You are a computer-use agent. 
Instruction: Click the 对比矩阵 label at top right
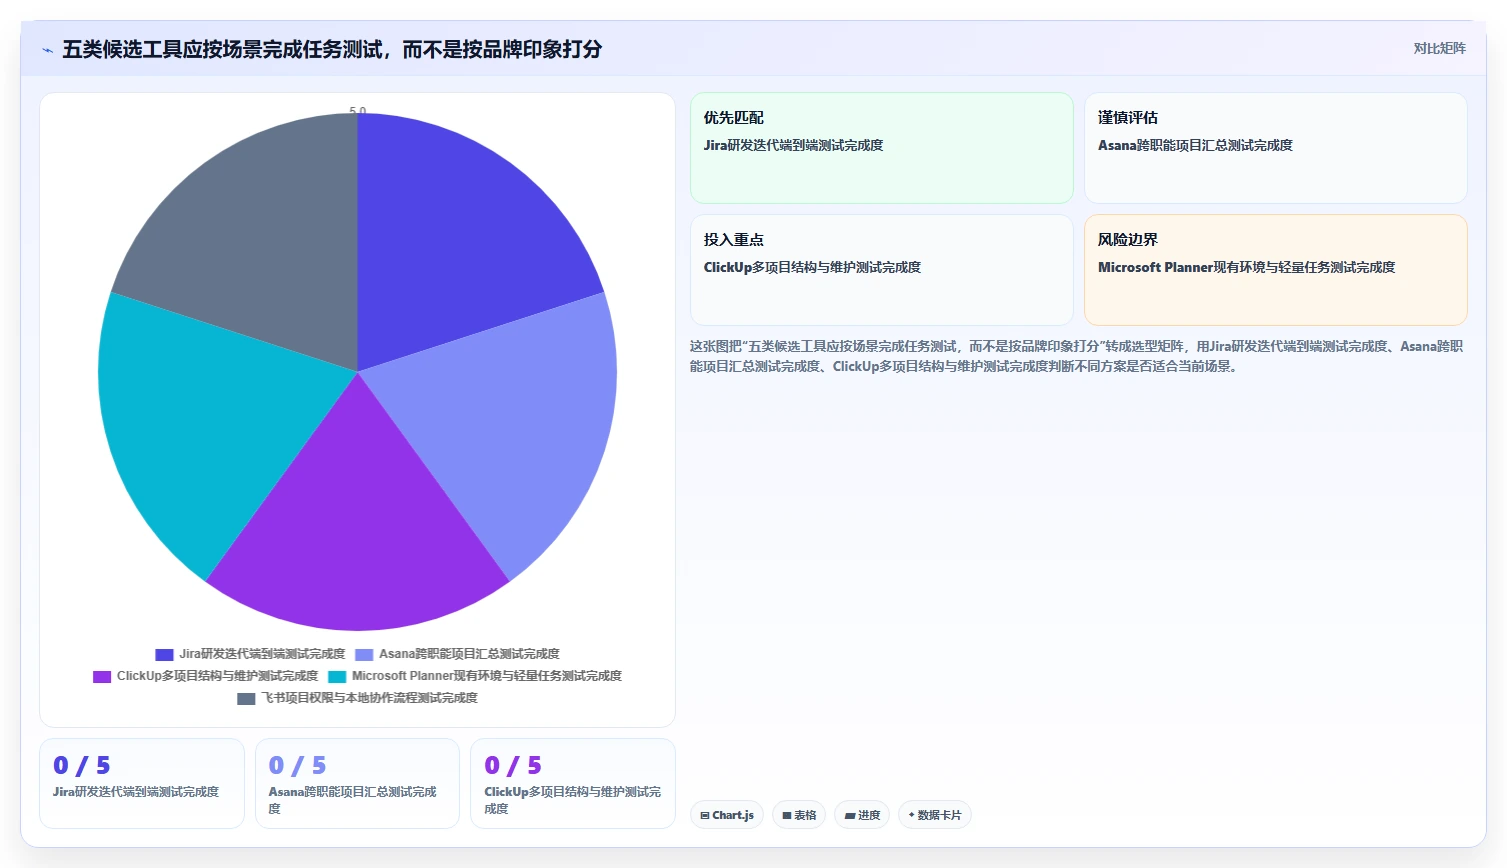pyautogui.click(x=1439, y=48)
